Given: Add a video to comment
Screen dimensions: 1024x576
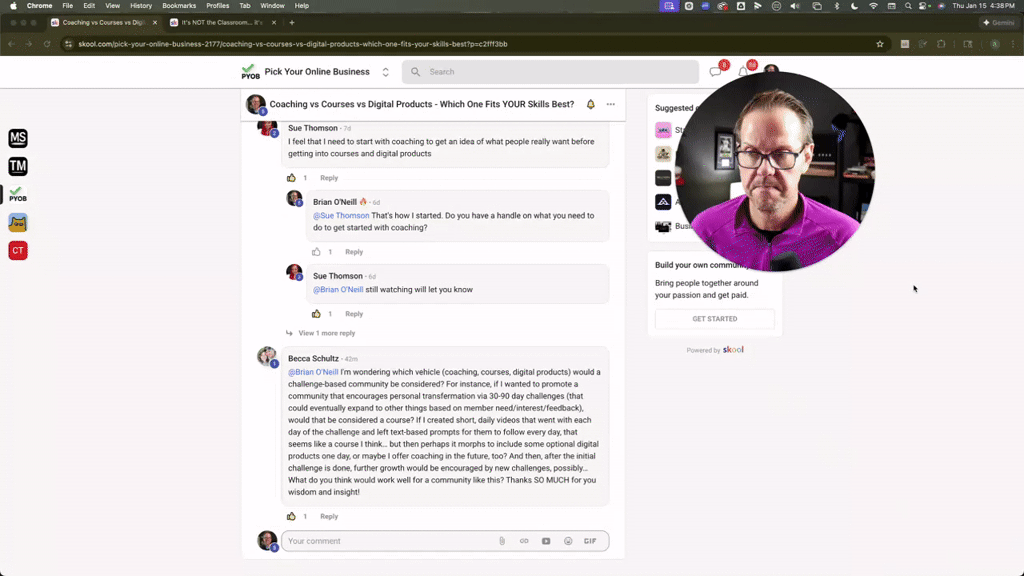Looking at the screenshot, I should point(546,541).
